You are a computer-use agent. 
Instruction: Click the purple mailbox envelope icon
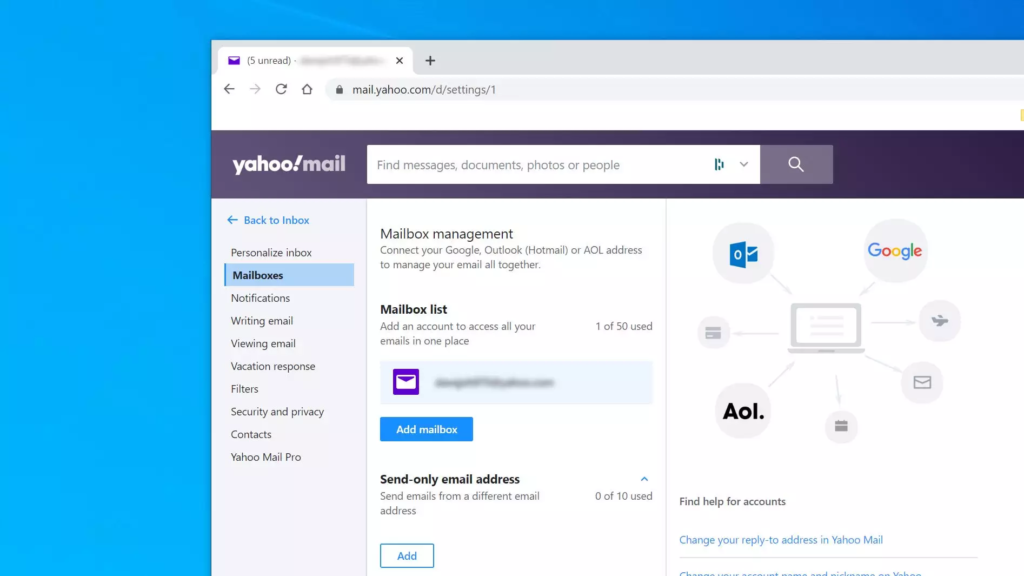pos(405,382)
